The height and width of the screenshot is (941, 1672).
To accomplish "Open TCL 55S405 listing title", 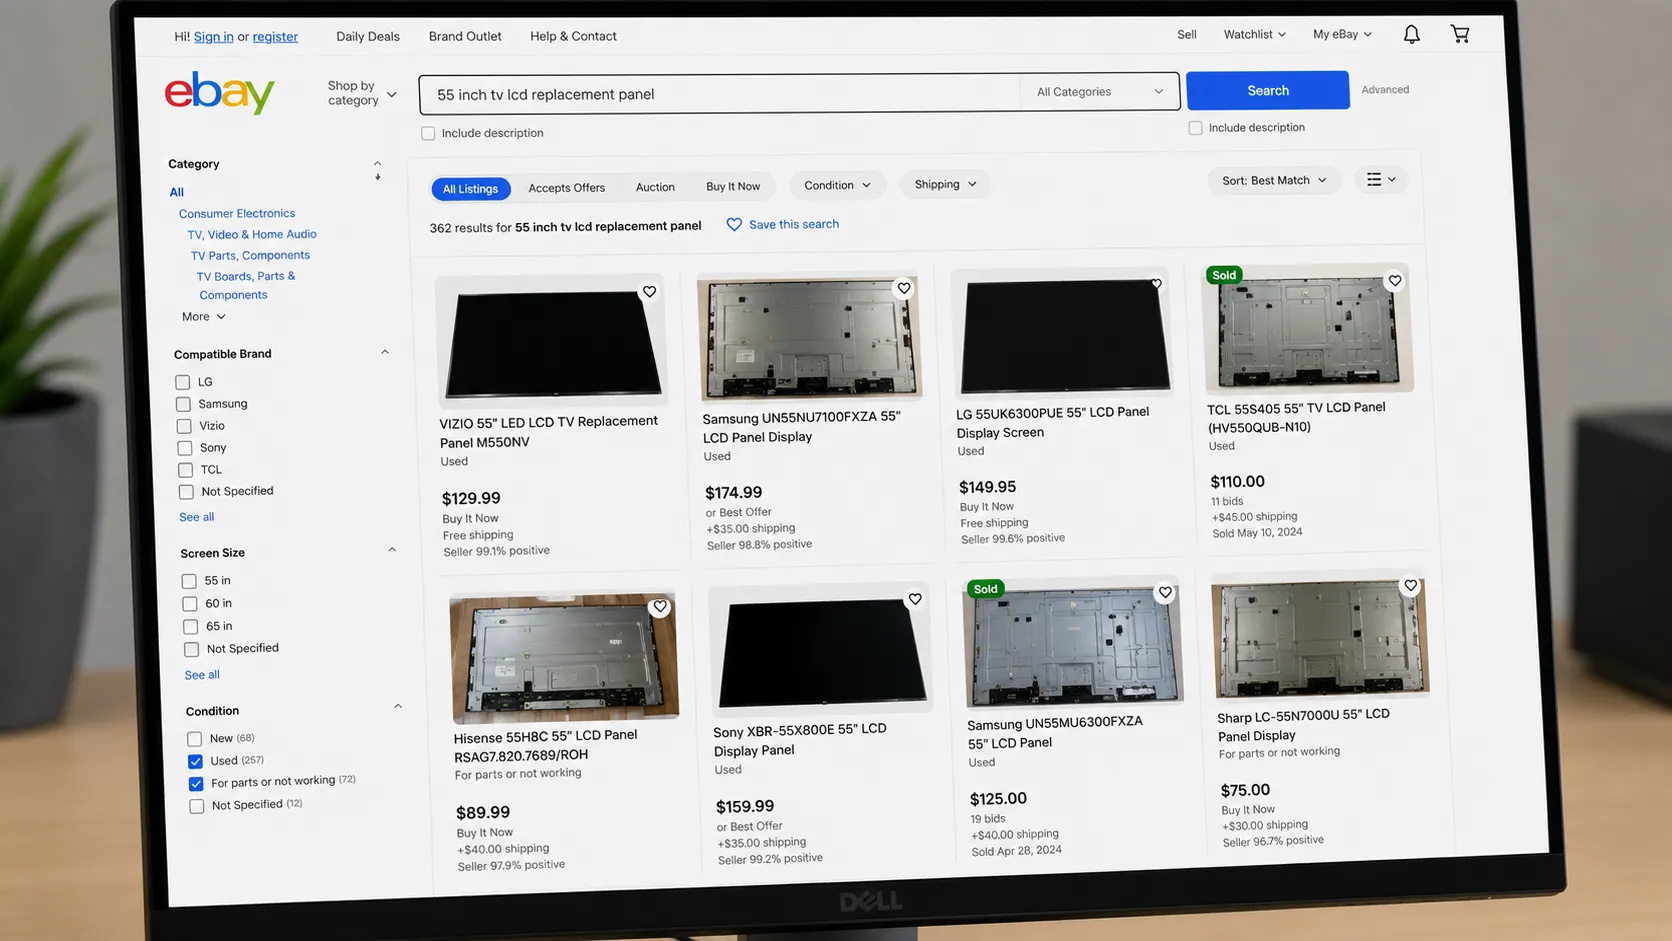I will coord(1296,417).
